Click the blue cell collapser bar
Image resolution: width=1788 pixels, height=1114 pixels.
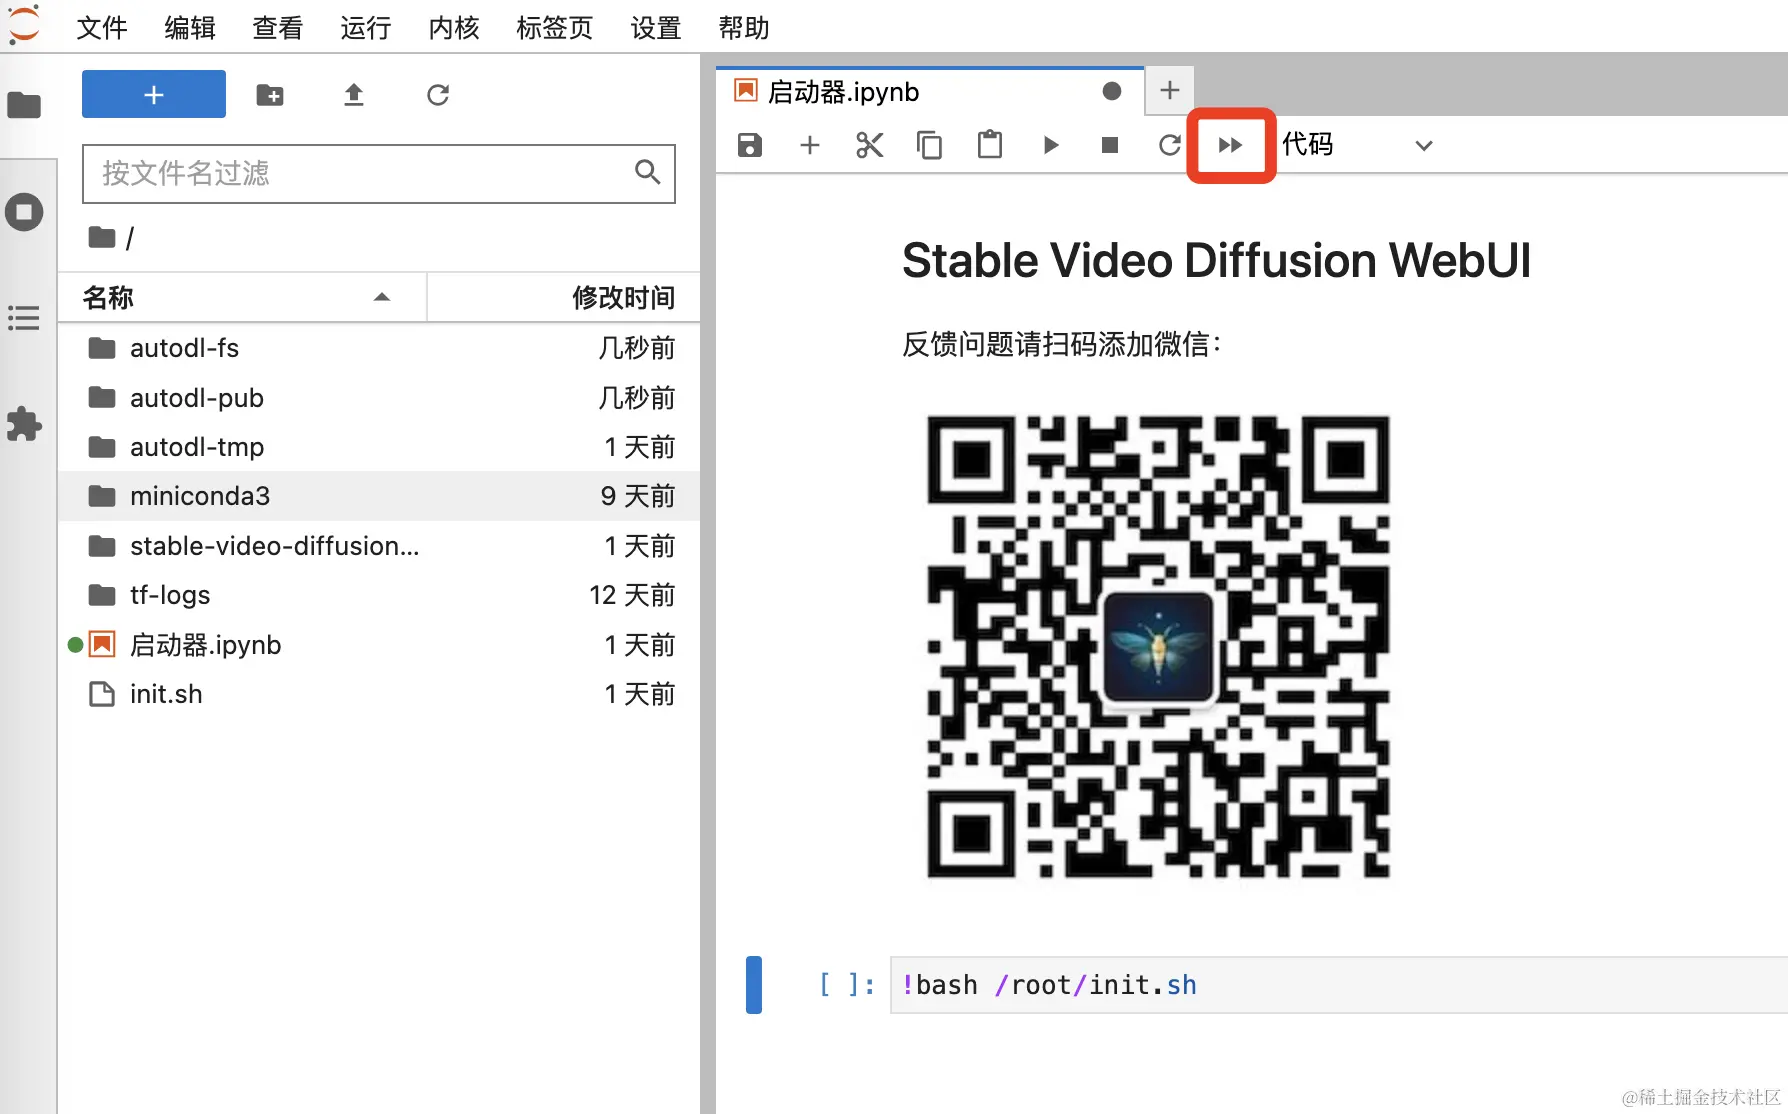coord(754,985)
